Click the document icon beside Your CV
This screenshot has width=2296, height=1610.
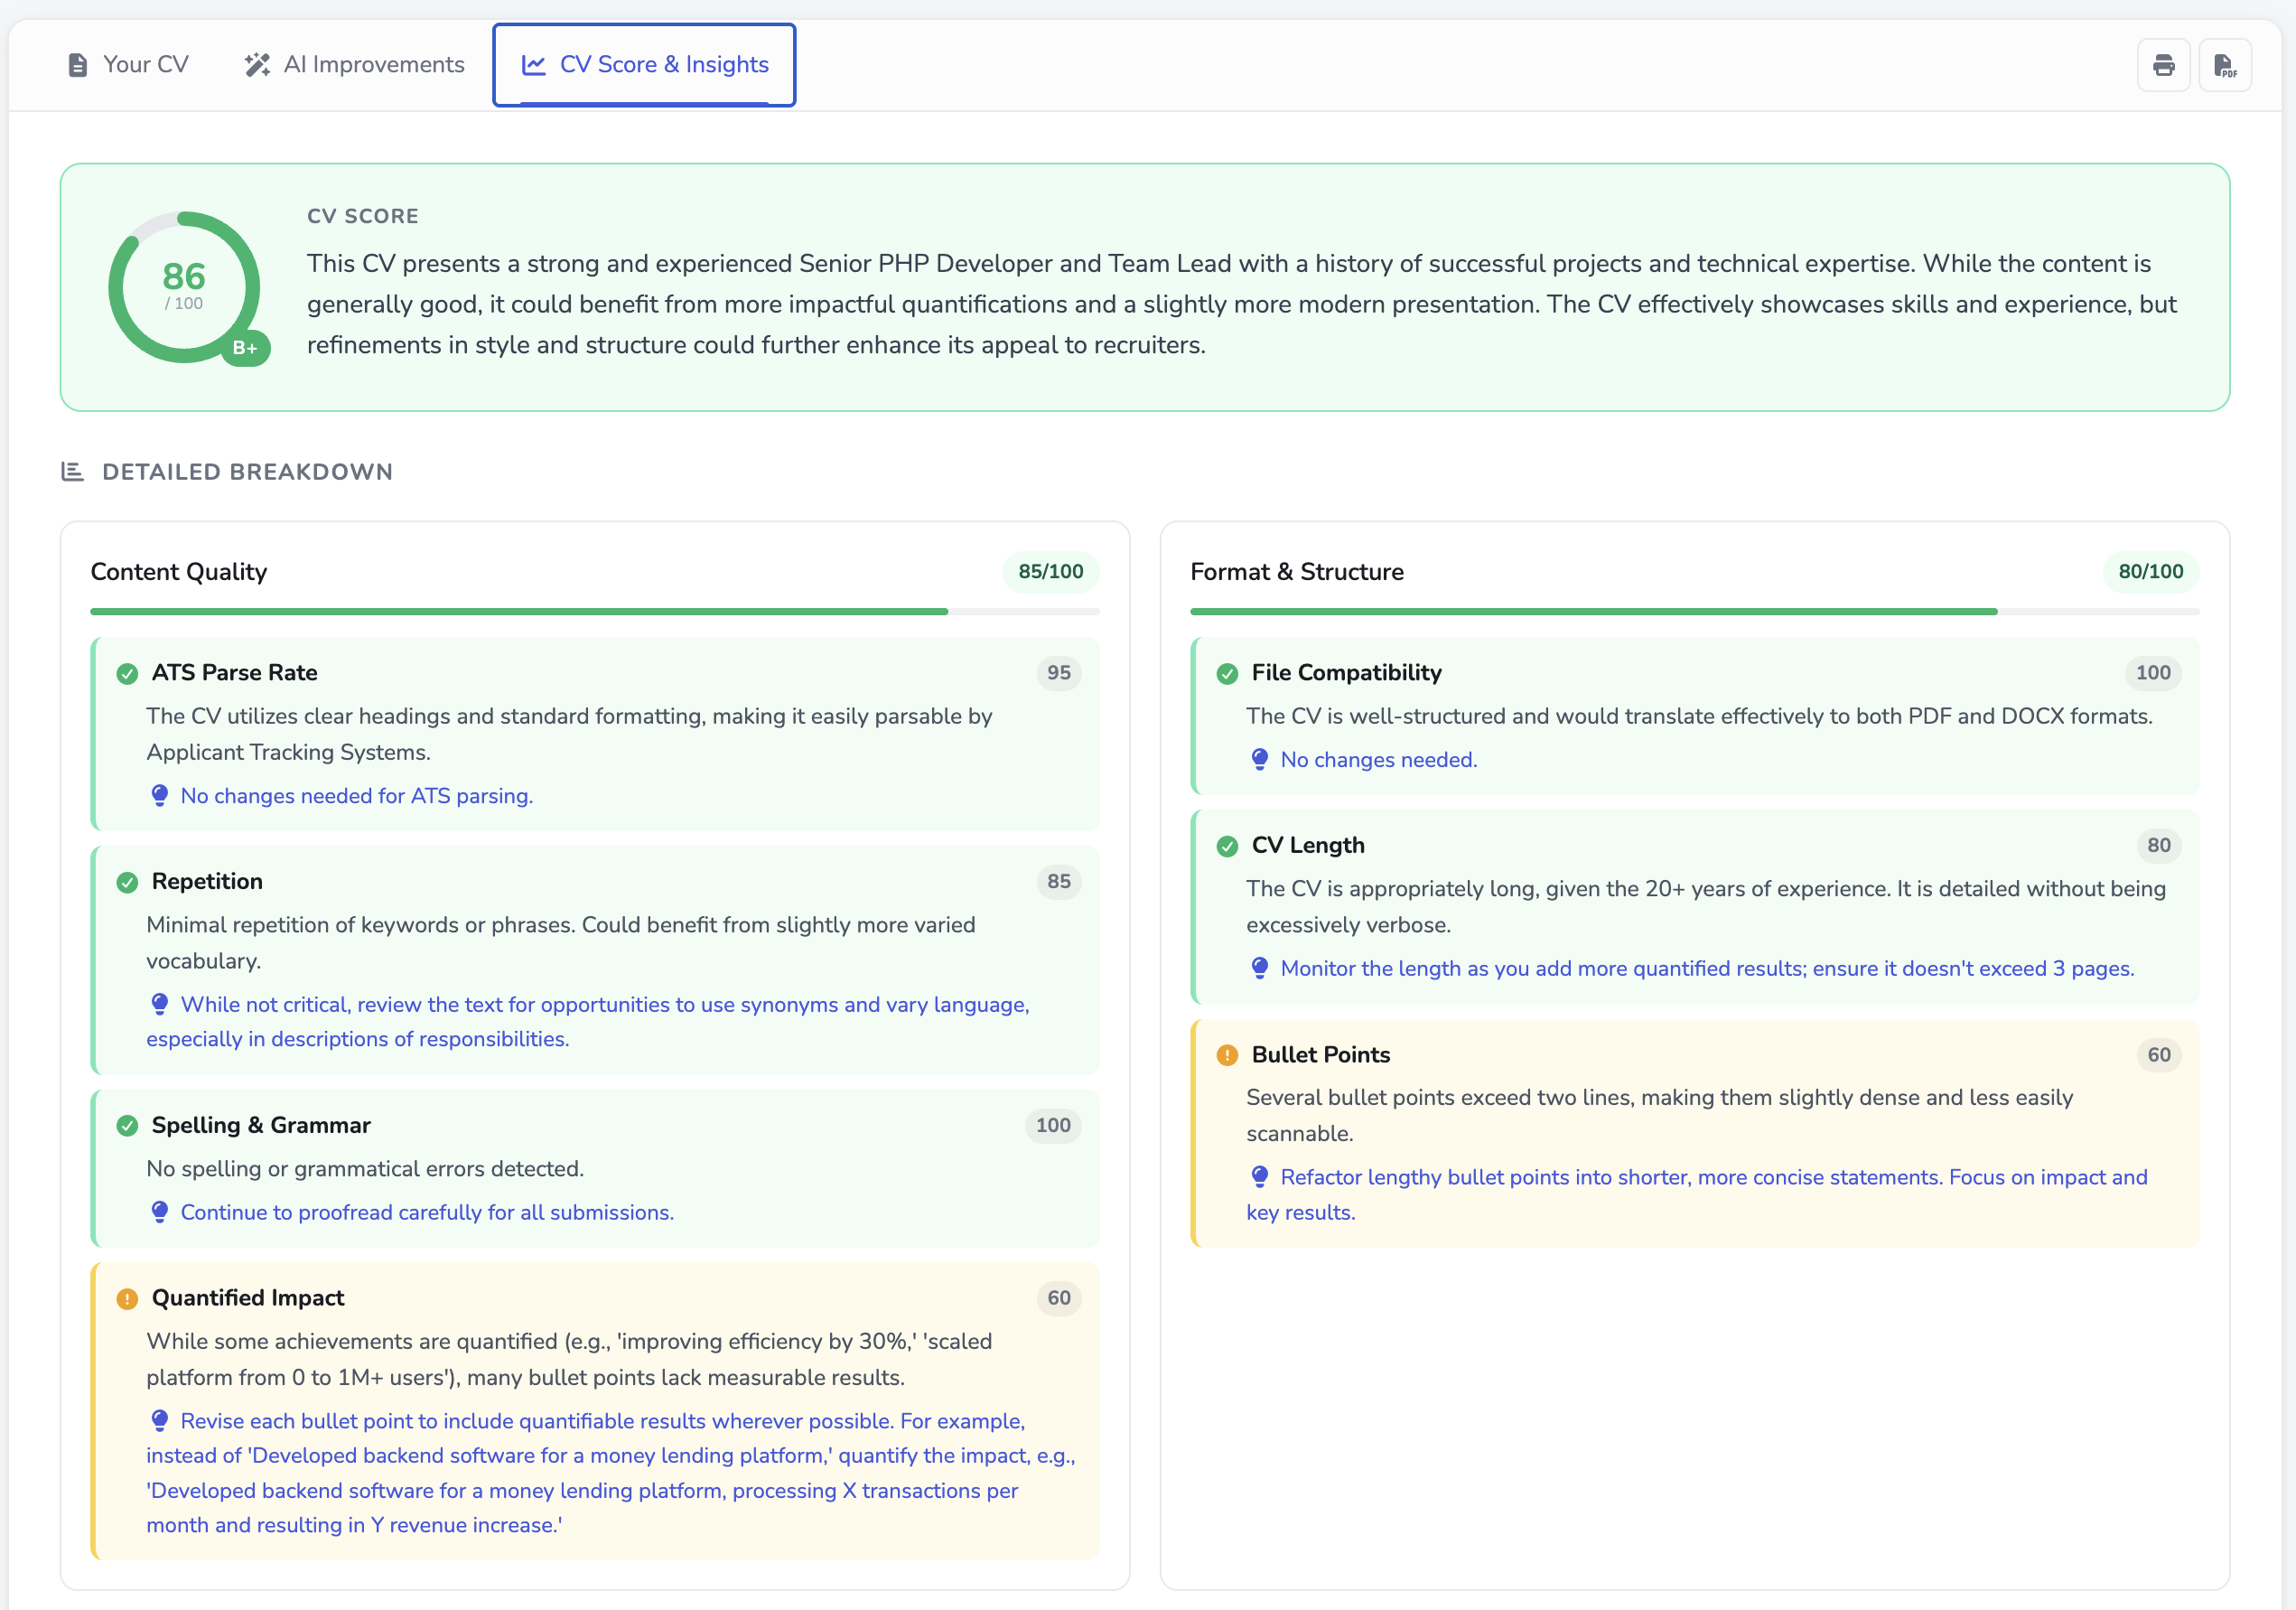click(77, 63)
